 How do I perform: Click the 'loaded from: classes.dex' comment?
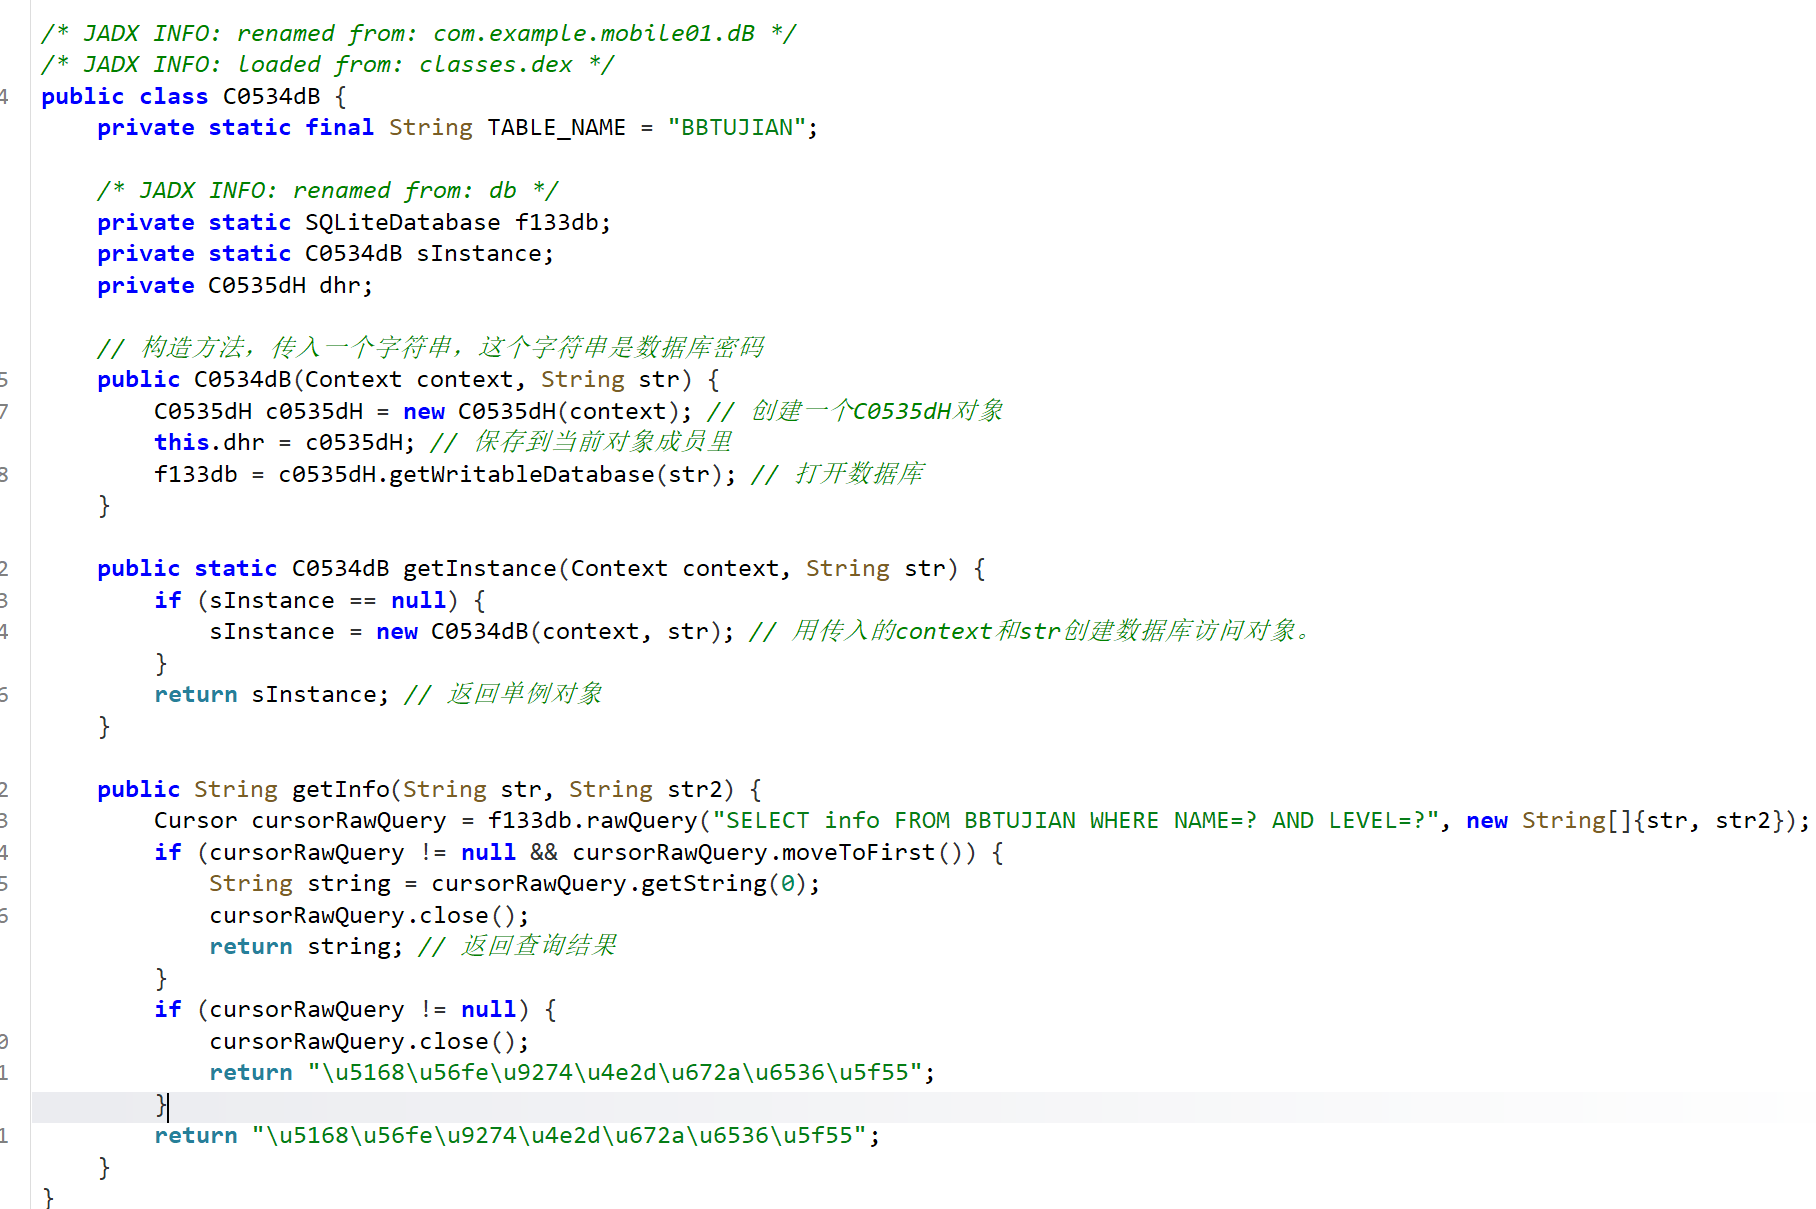pyautogui.click(x=327, y=65)
